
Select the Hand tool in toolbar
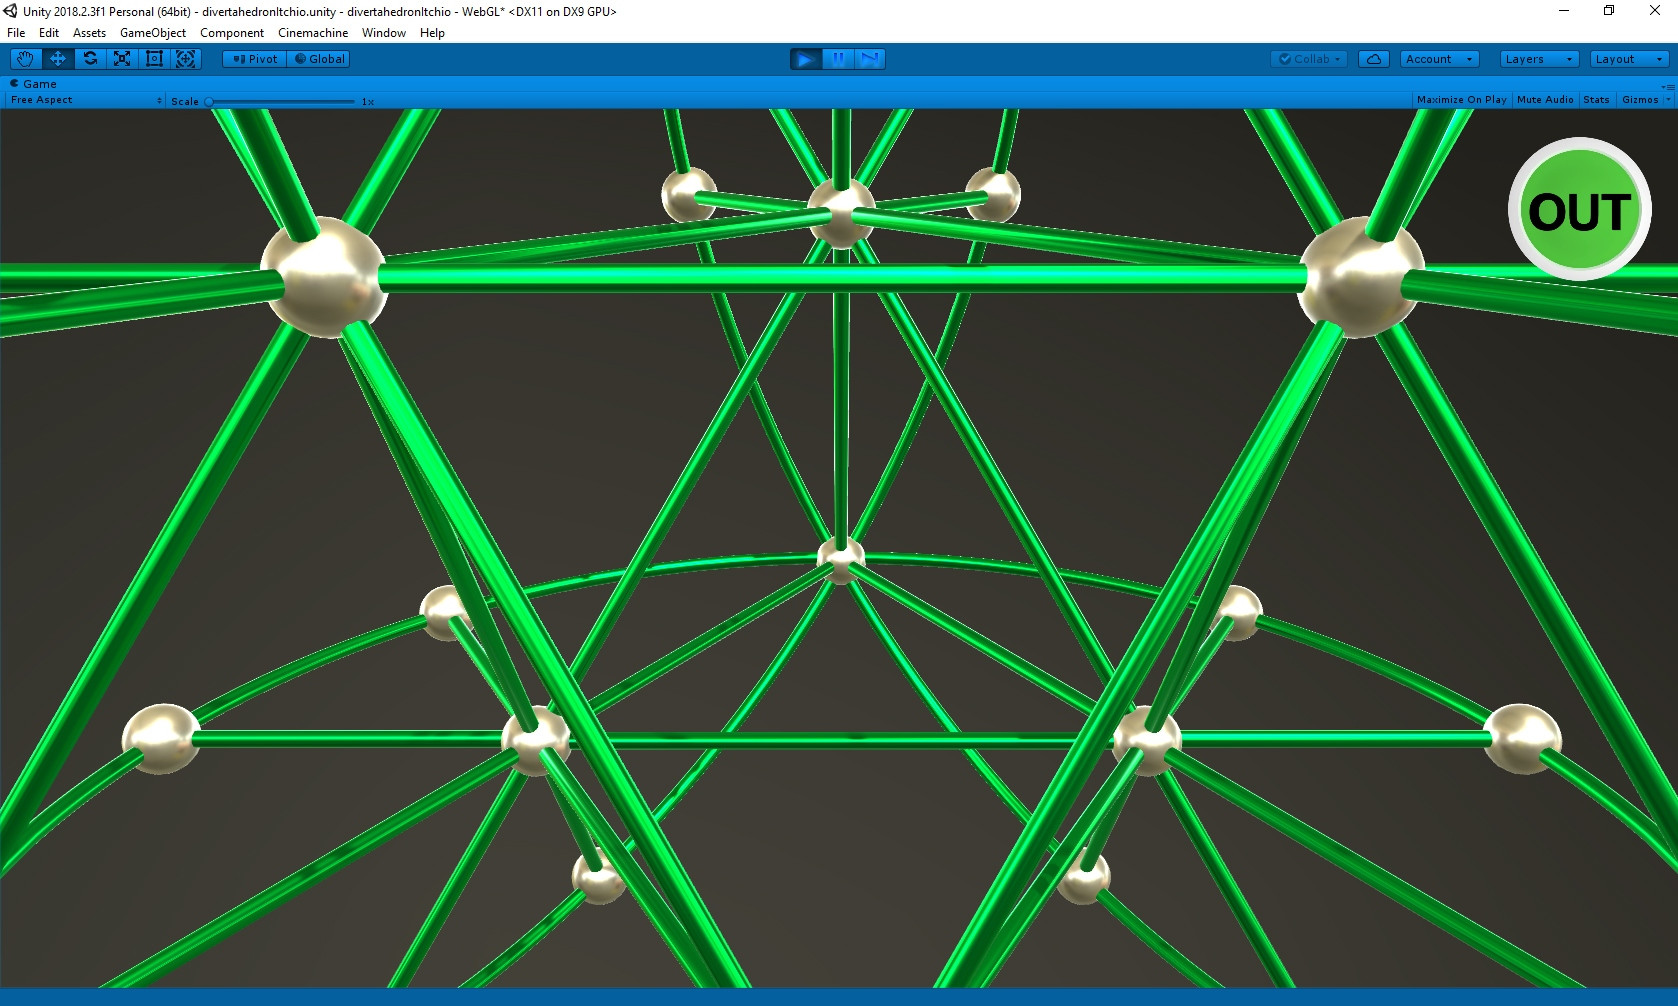(x=26, y=59)
